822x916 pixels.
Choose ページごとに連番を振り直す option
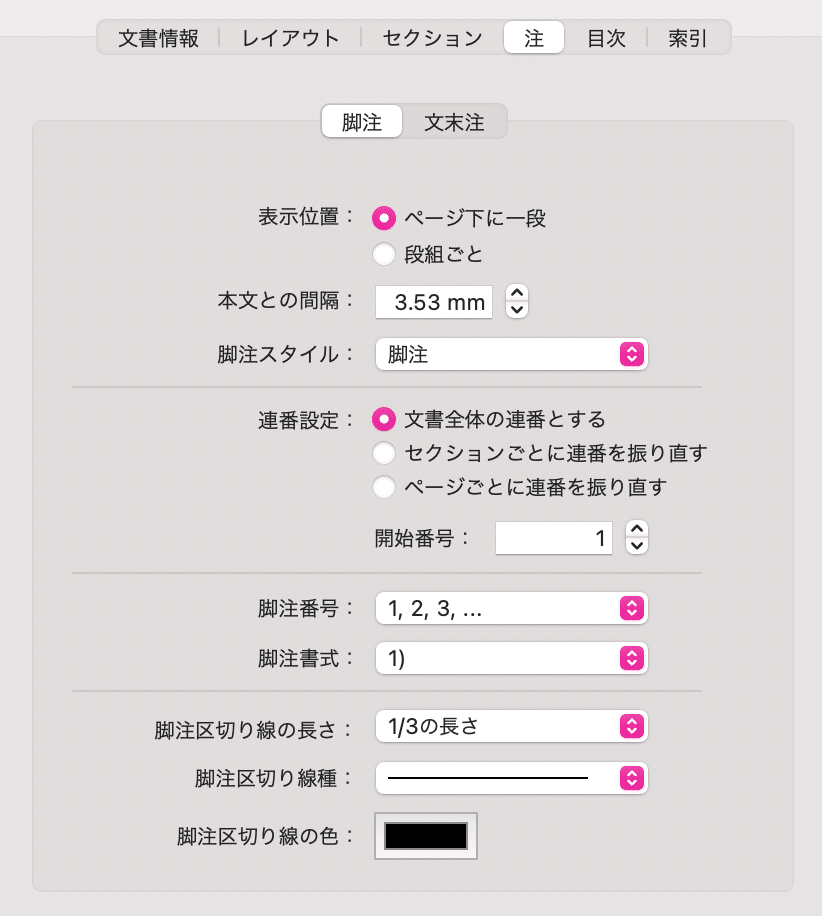coord(384,487)
